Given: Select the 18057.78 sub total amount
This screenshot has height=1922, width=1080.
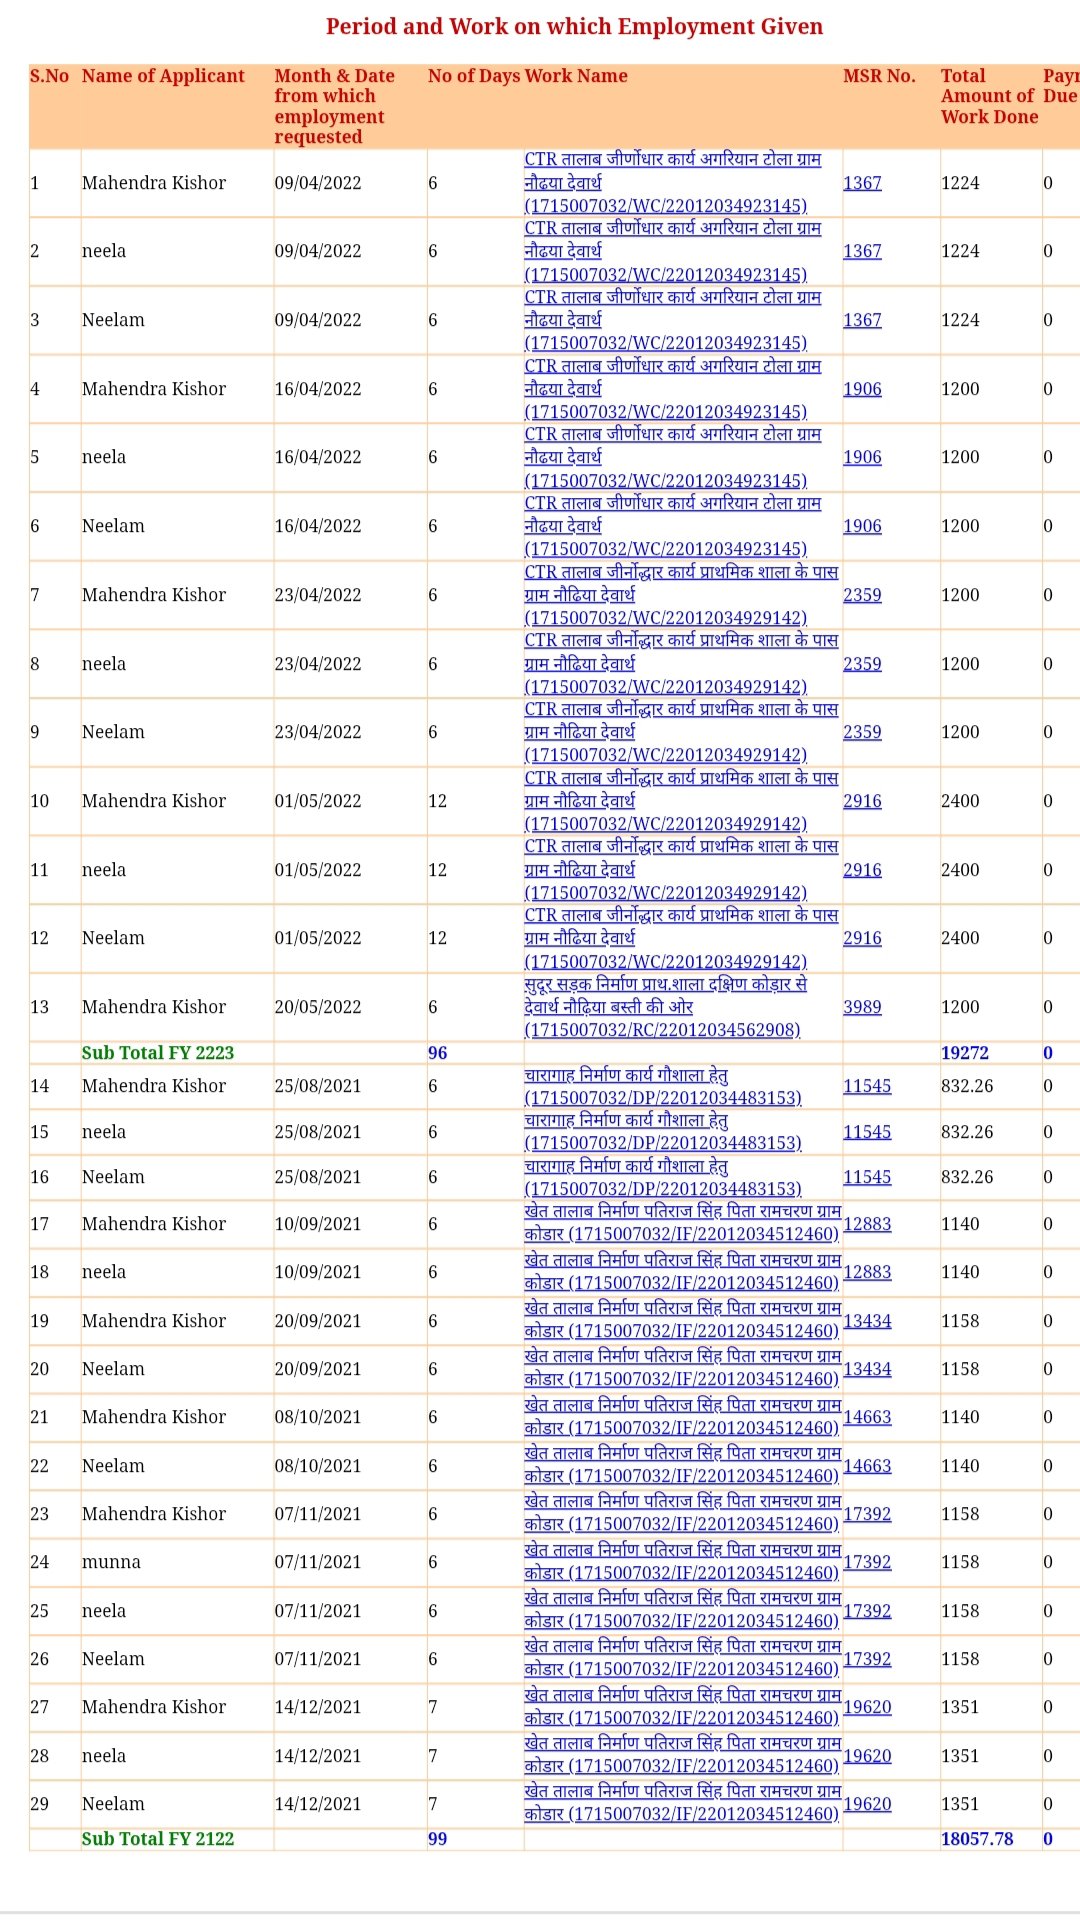Looking at the screenshot, I should 977,1839.
